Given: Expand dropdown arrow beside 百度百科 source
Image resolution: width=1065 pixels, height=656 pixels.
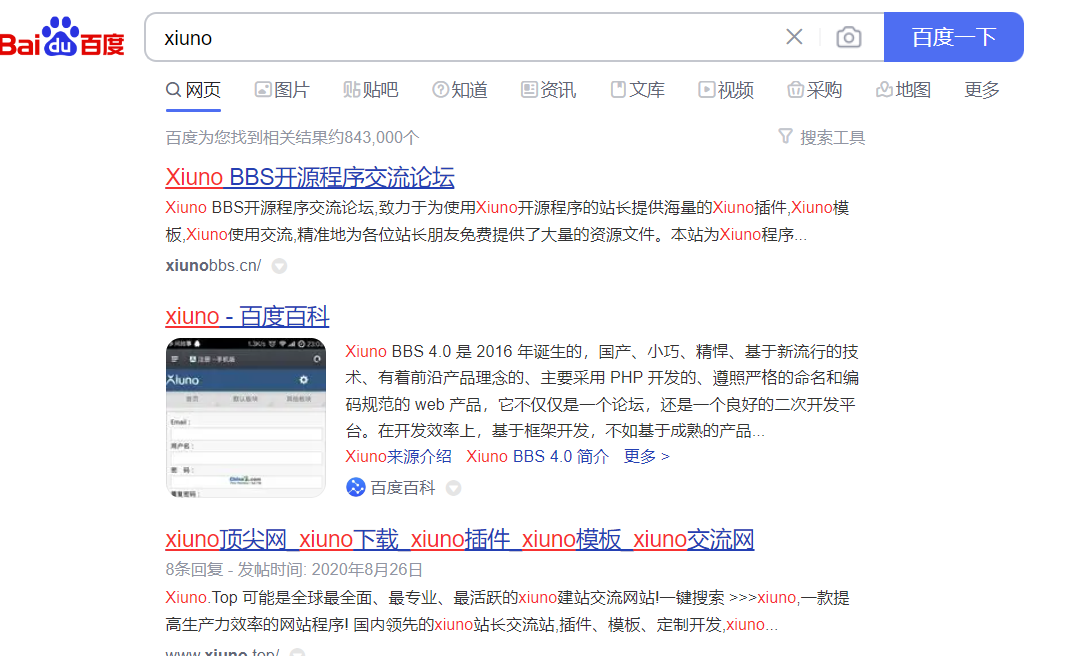Looking at the screenshot, I should (453, 488).
